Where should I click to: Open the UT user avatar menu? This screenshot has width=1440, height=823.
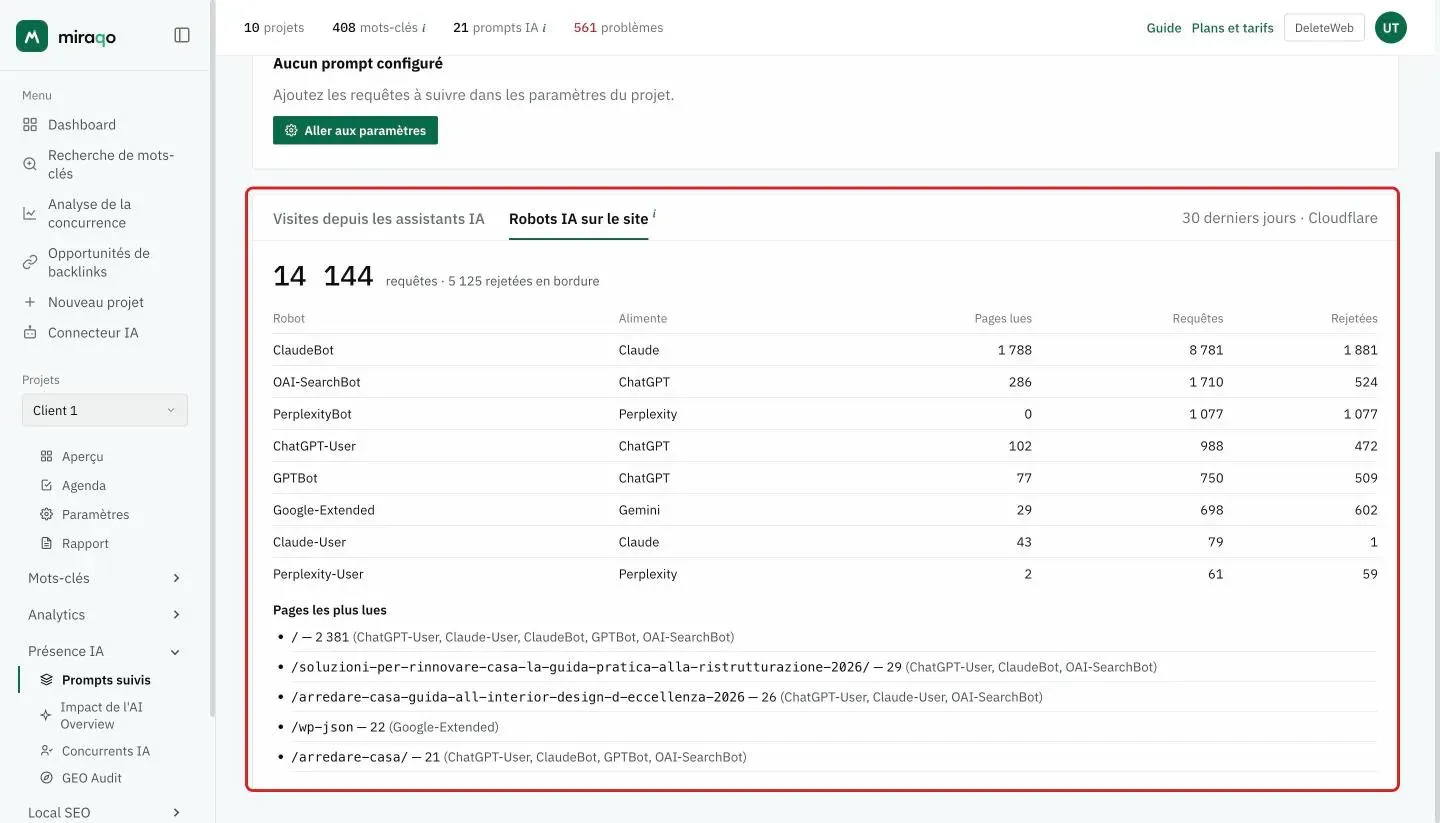click(1391, 28)
